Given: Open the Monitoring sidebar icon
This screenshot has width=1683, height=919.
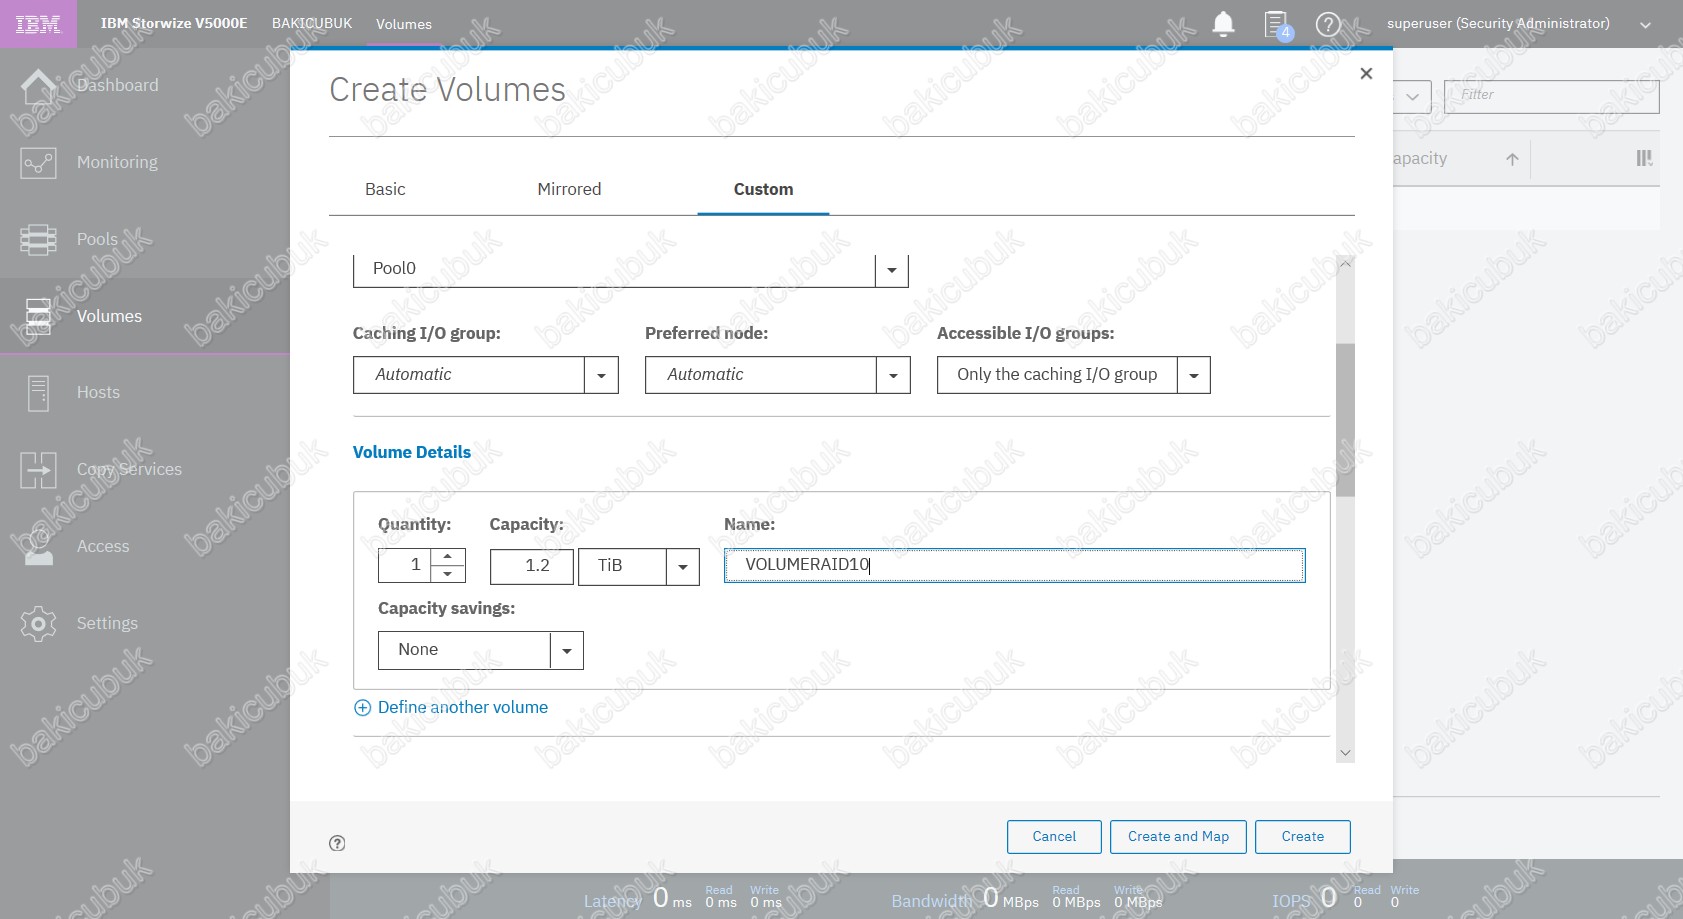Looking at the screenshot, I should pyautogui.click(x=38, y=163).
